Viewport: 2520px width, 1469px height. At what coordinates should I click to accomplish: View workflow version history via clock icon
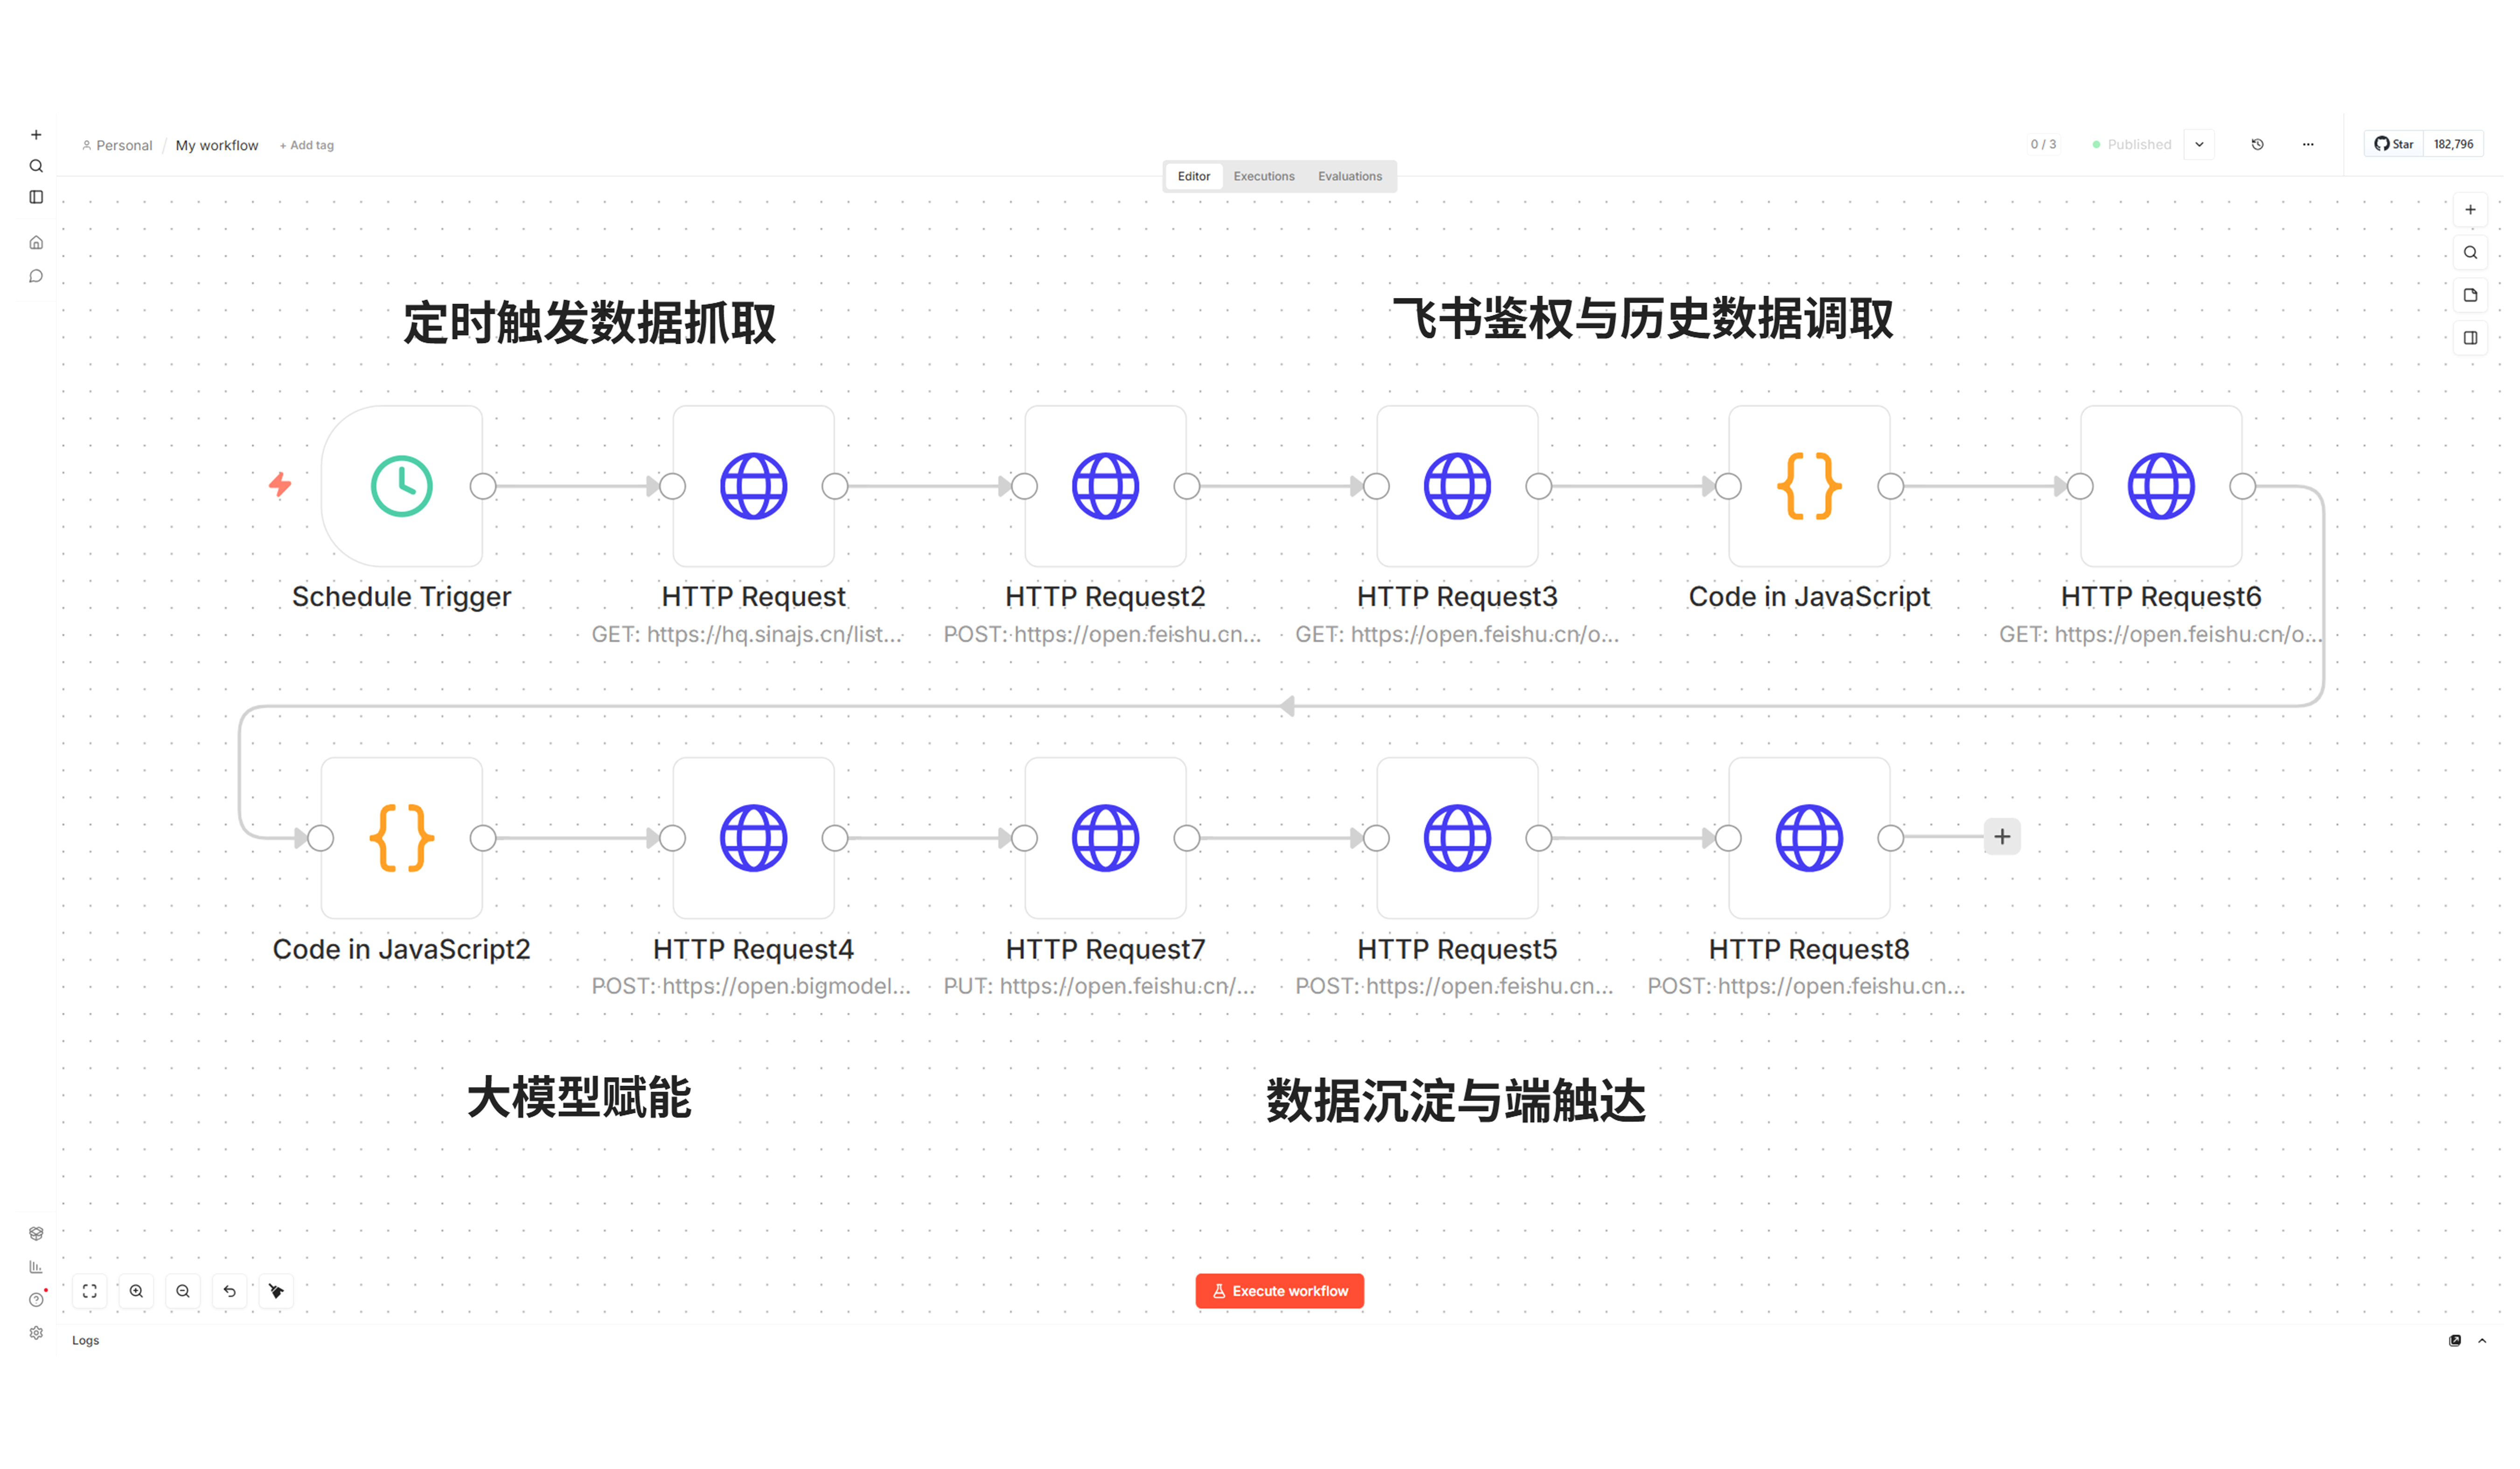[2258, 144]
